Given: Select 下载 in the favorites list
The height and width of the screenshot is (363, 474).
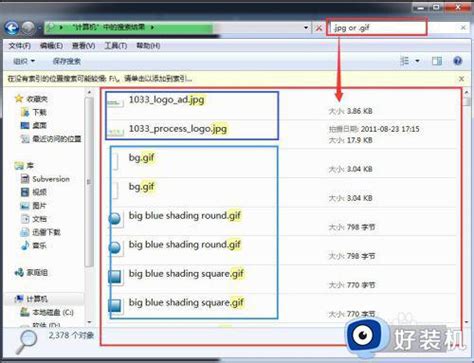Looking at the screenshot, I should pos(39,112).
